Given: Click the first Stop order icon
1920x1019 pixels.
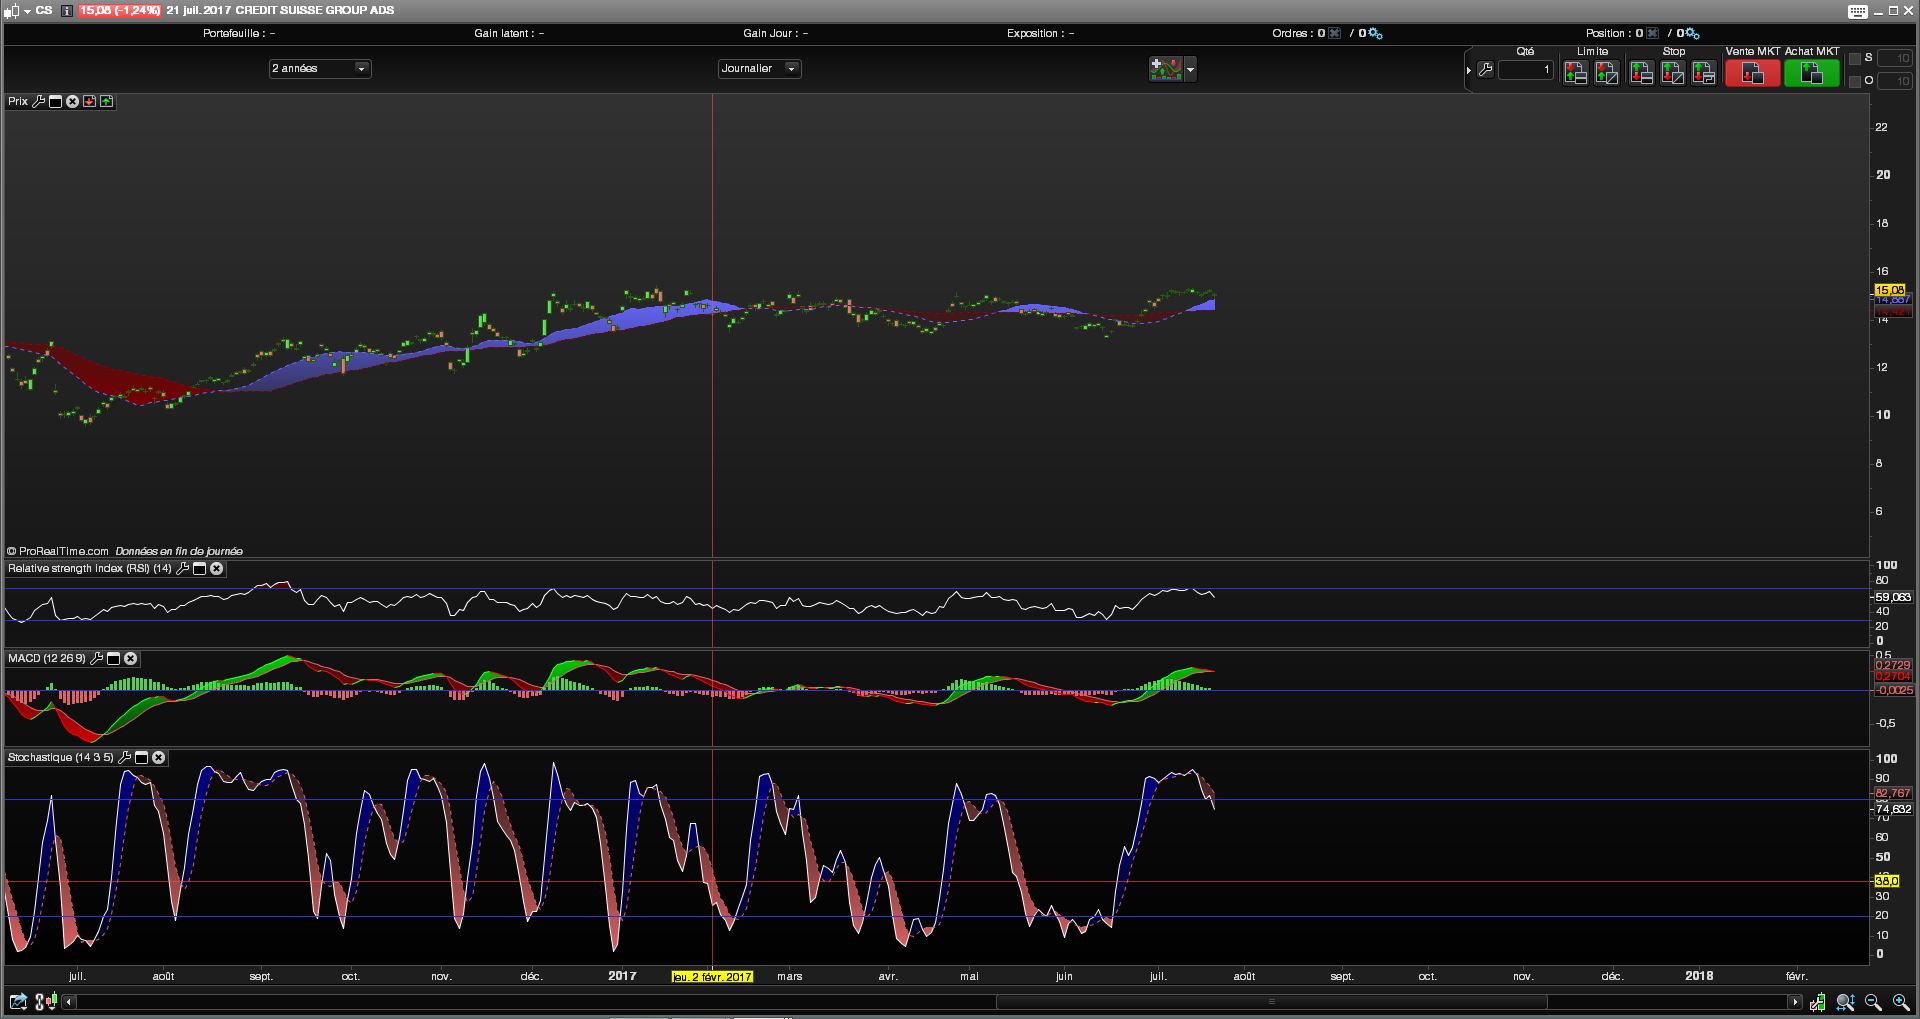Looking at the screenshot, I should click(1641, 73).
